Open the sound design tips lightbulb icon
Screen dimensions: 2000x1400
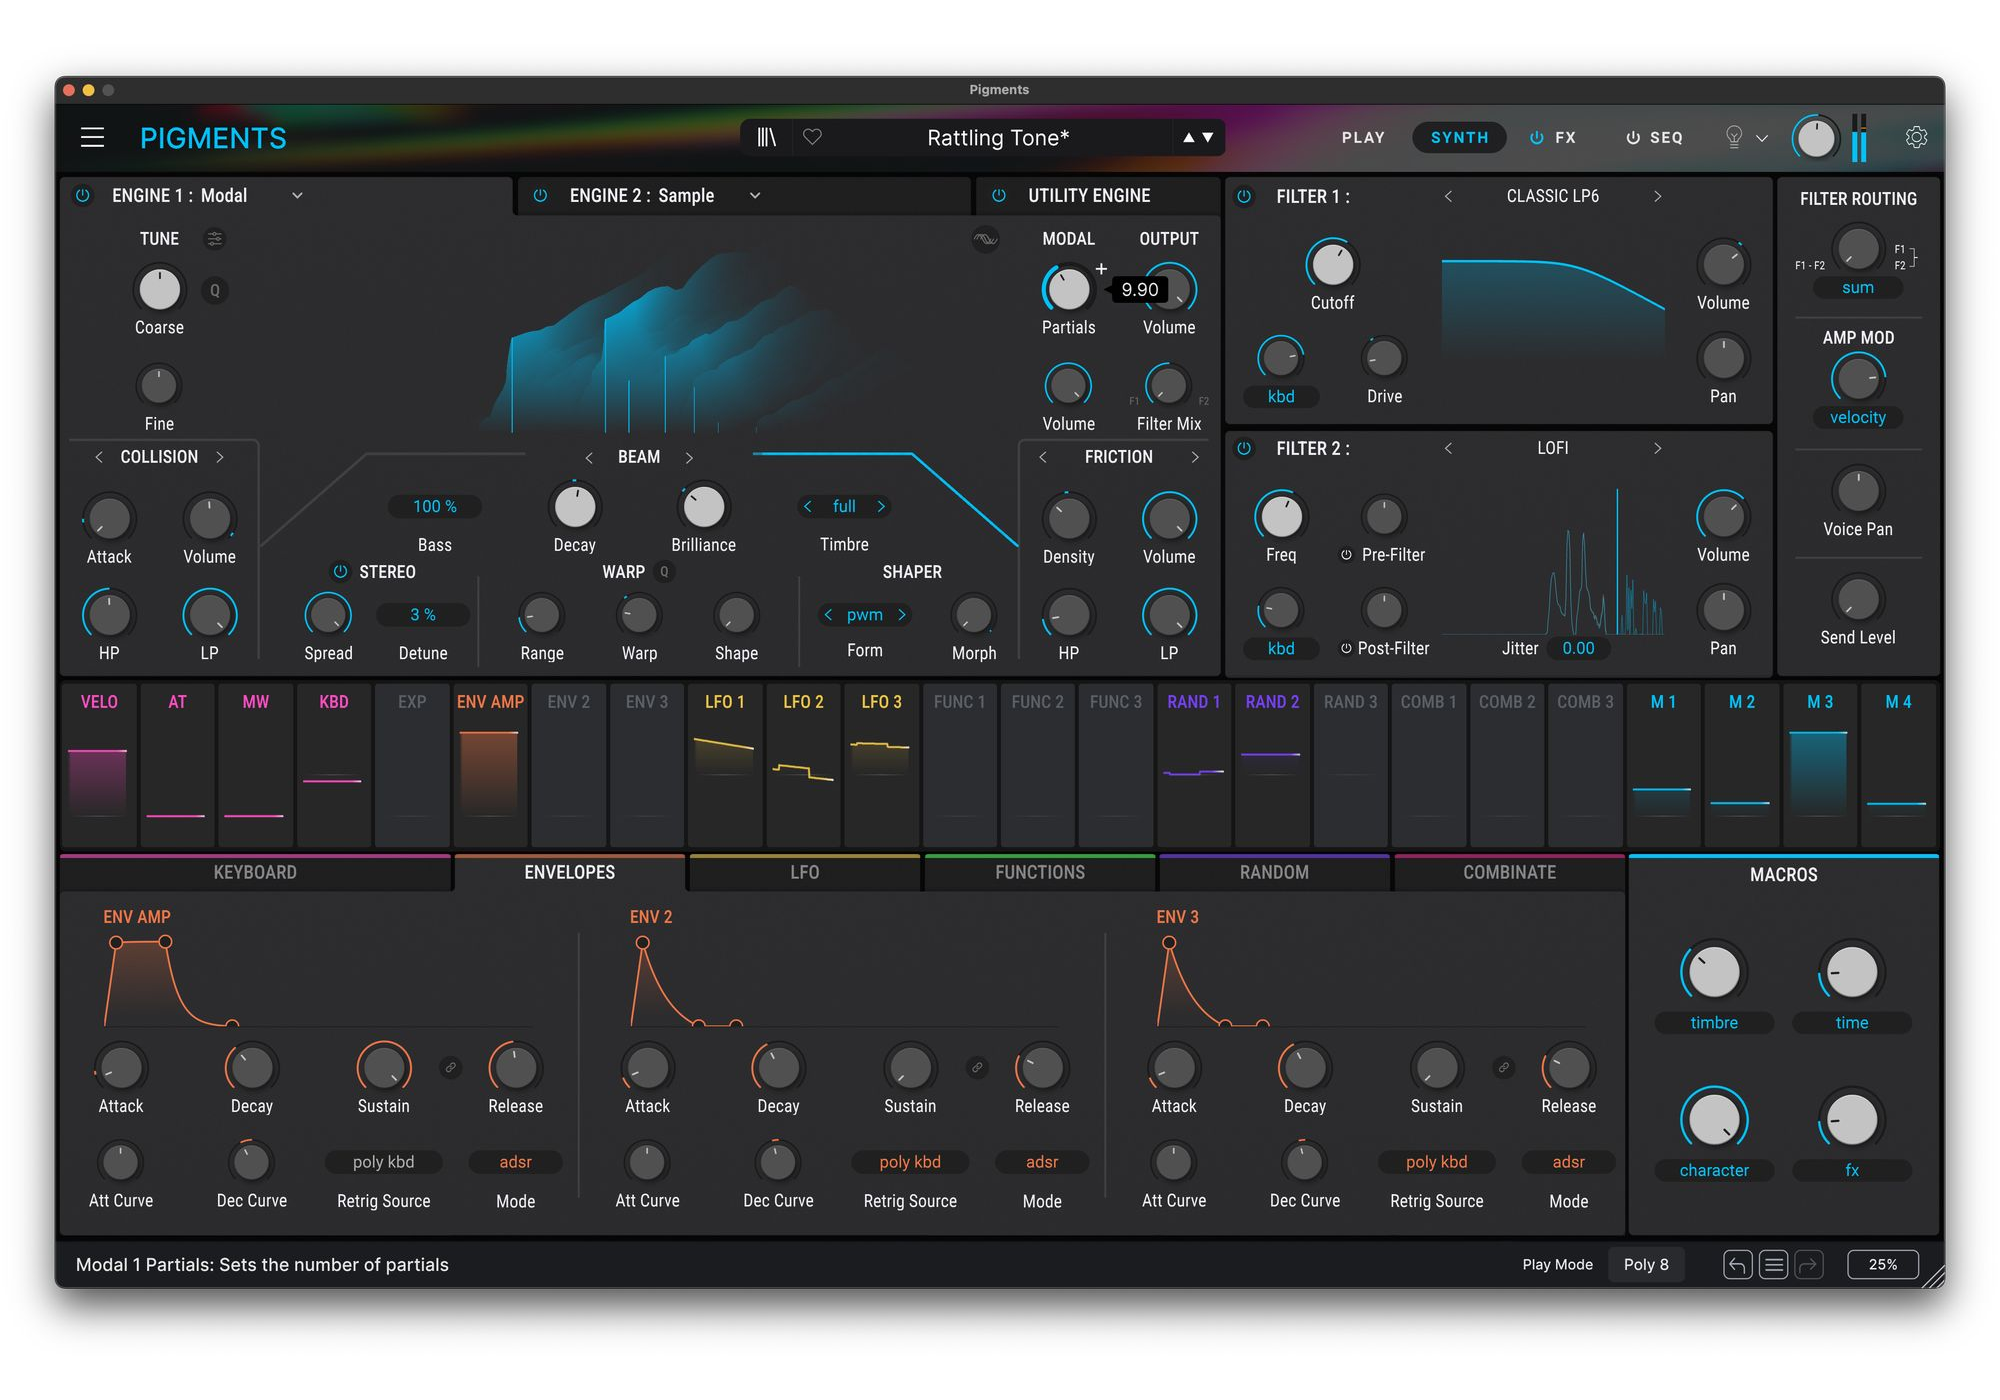pyautogui.click(x=1734, y=137)
